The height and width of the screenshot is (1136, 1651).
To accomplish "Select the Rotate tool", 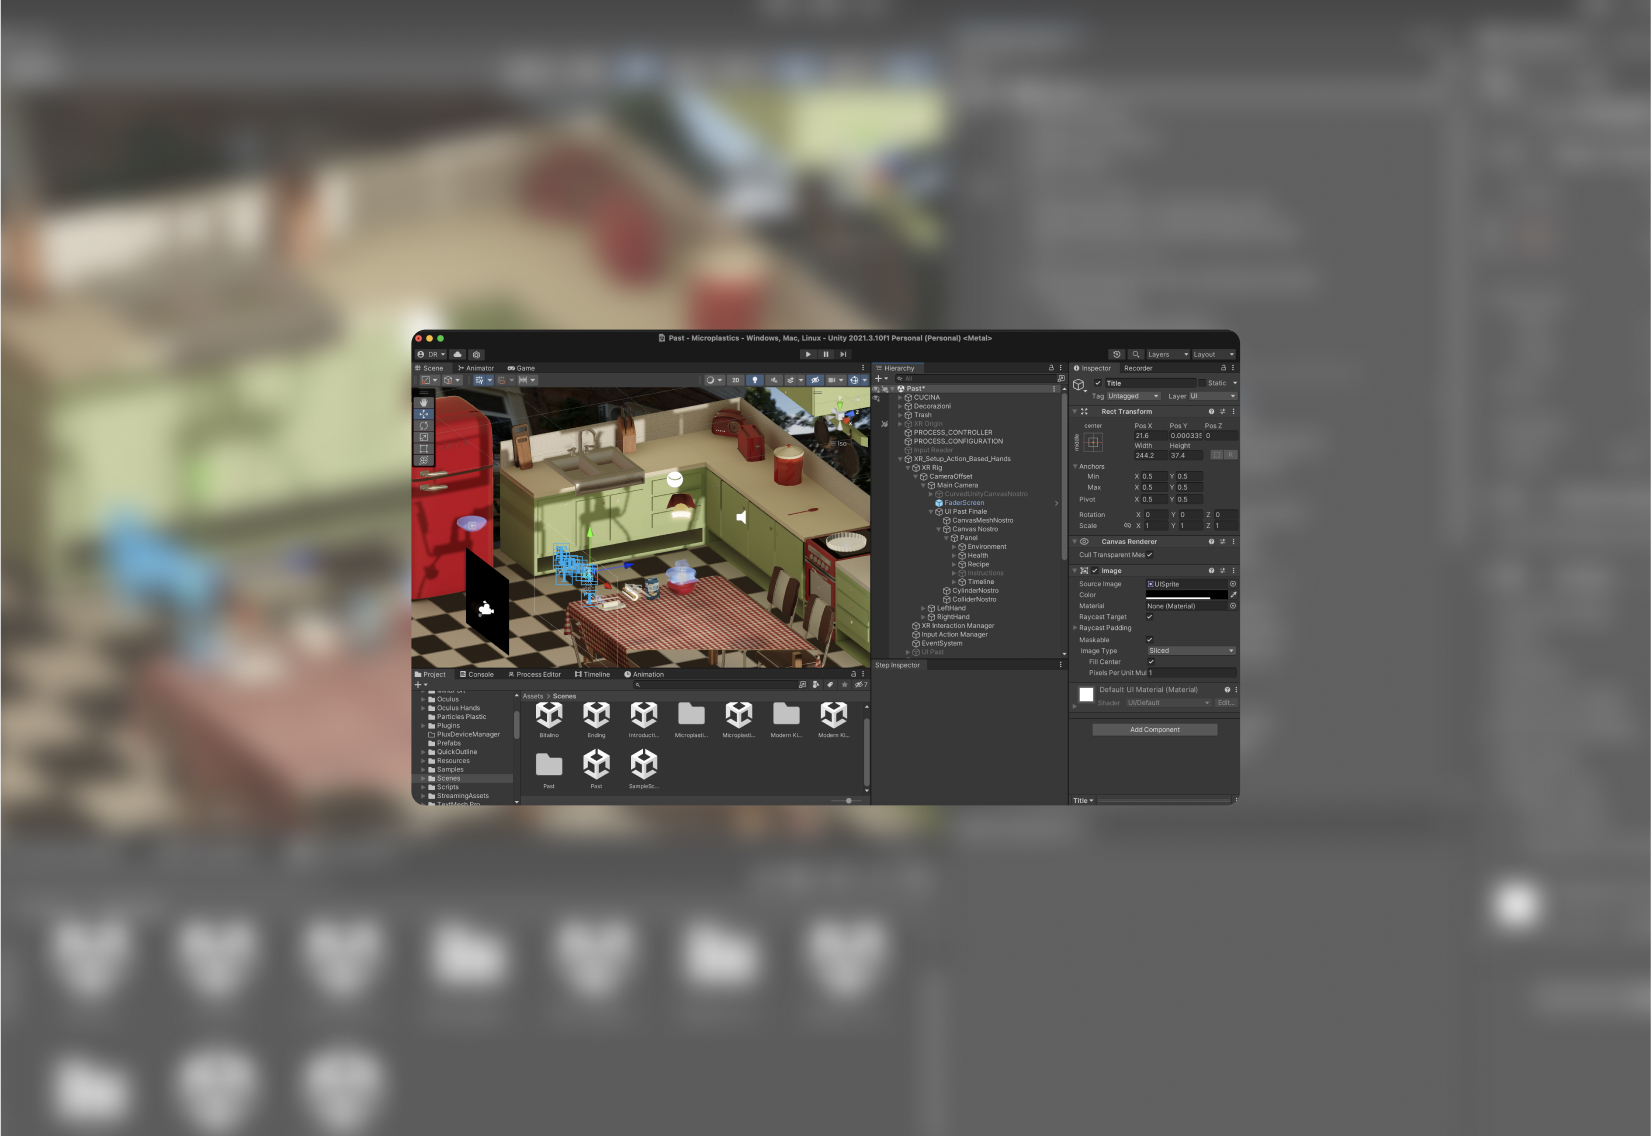I will tap(424, 425).
